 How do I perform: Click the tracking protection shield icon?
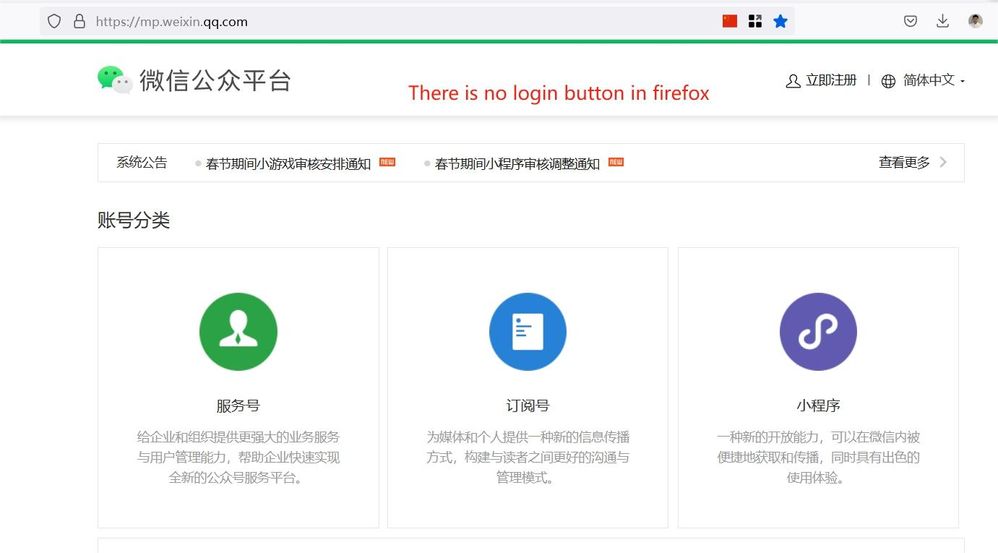click(54, 21)
